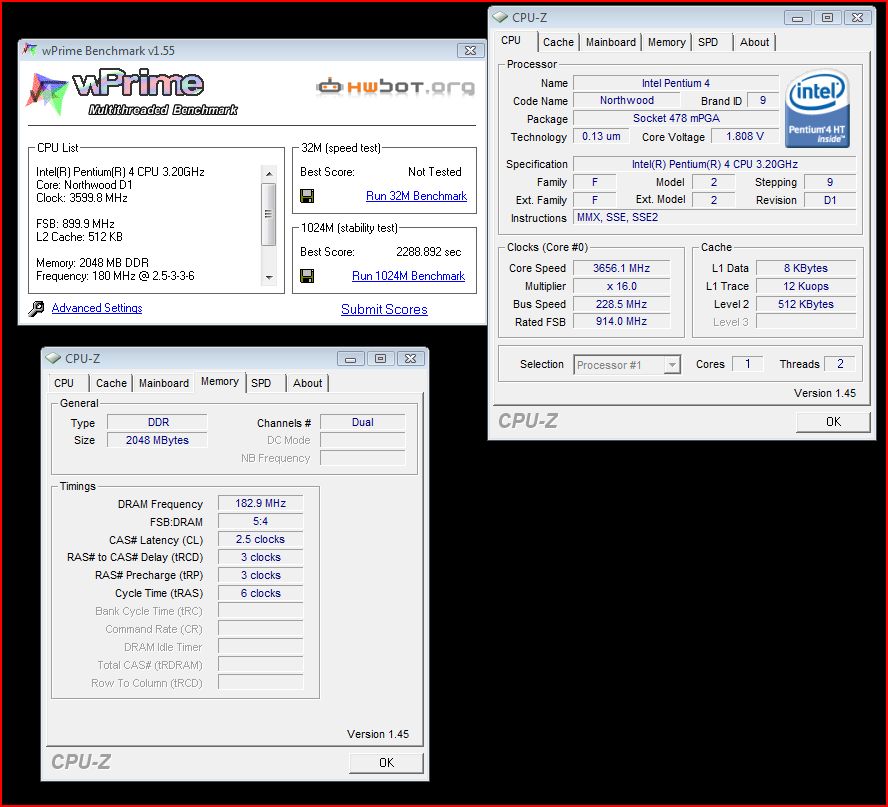This screenshot has height=807, width=888.
Task: Click the Package field Socket 478 mPGA
Action: point(676,118)
